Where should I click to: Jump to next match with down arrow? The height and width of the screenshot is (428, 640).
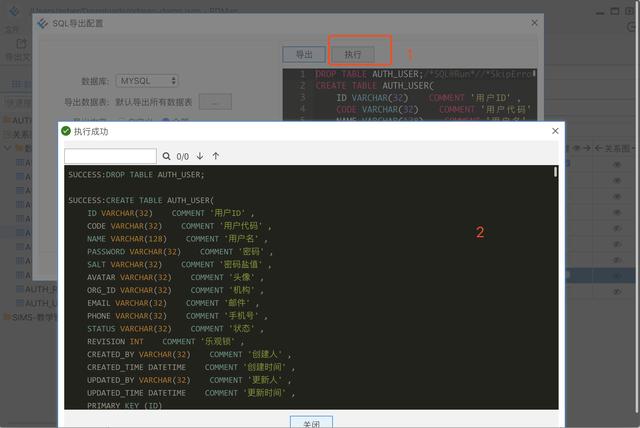coord(200,156)
